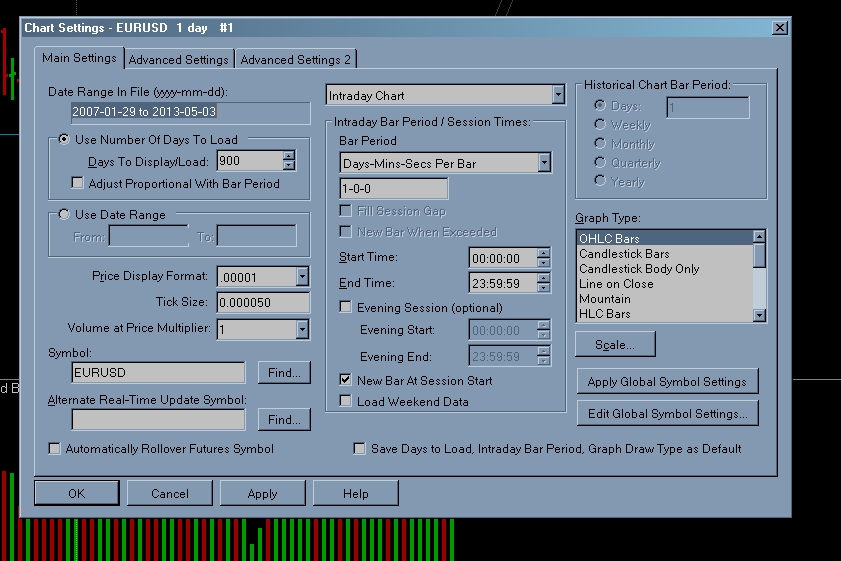The image size is (841, 561).
Task: Open the Price Display Format dropdown
Action: pyautogui.click(x=302, y=277)
